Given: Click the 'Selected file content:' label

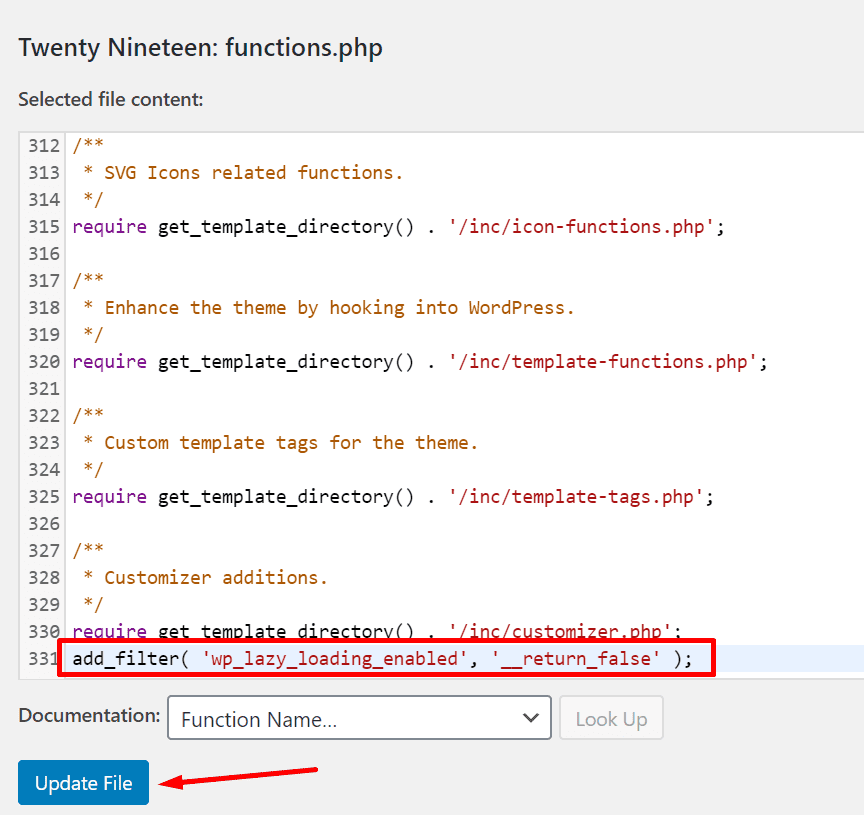Looking at the screenshot, I should pyautogui.click(x=111, y=99).
